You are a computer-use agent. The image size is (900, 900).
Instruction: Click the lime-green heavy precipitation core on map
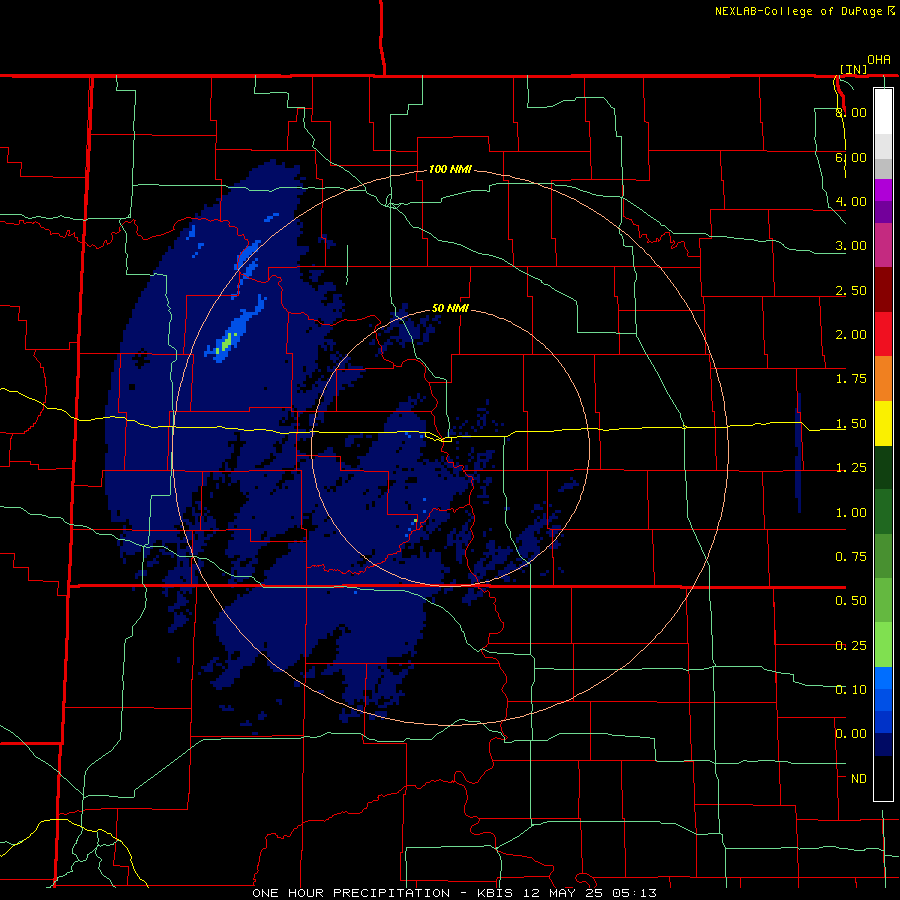(x=226, y=343)
